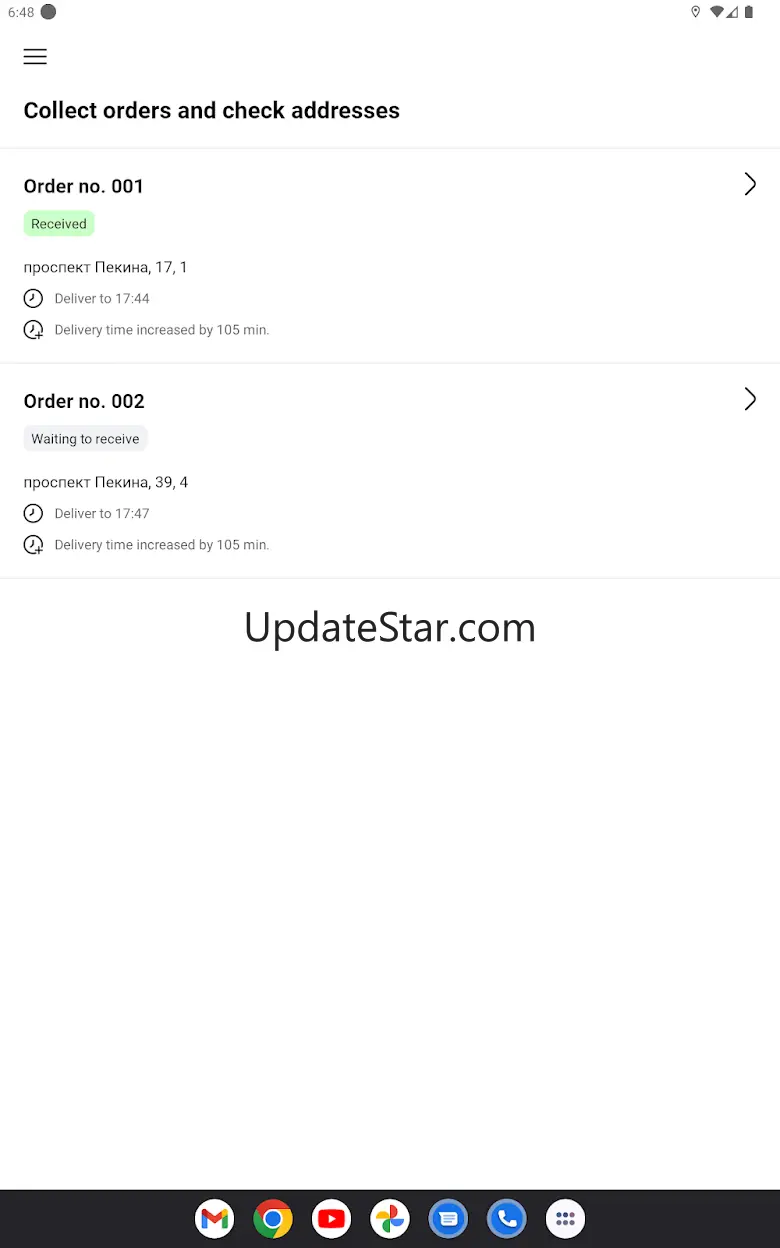Open the Messages app in taskbar
The image size is (780, 1248).
pos(448,1219)
